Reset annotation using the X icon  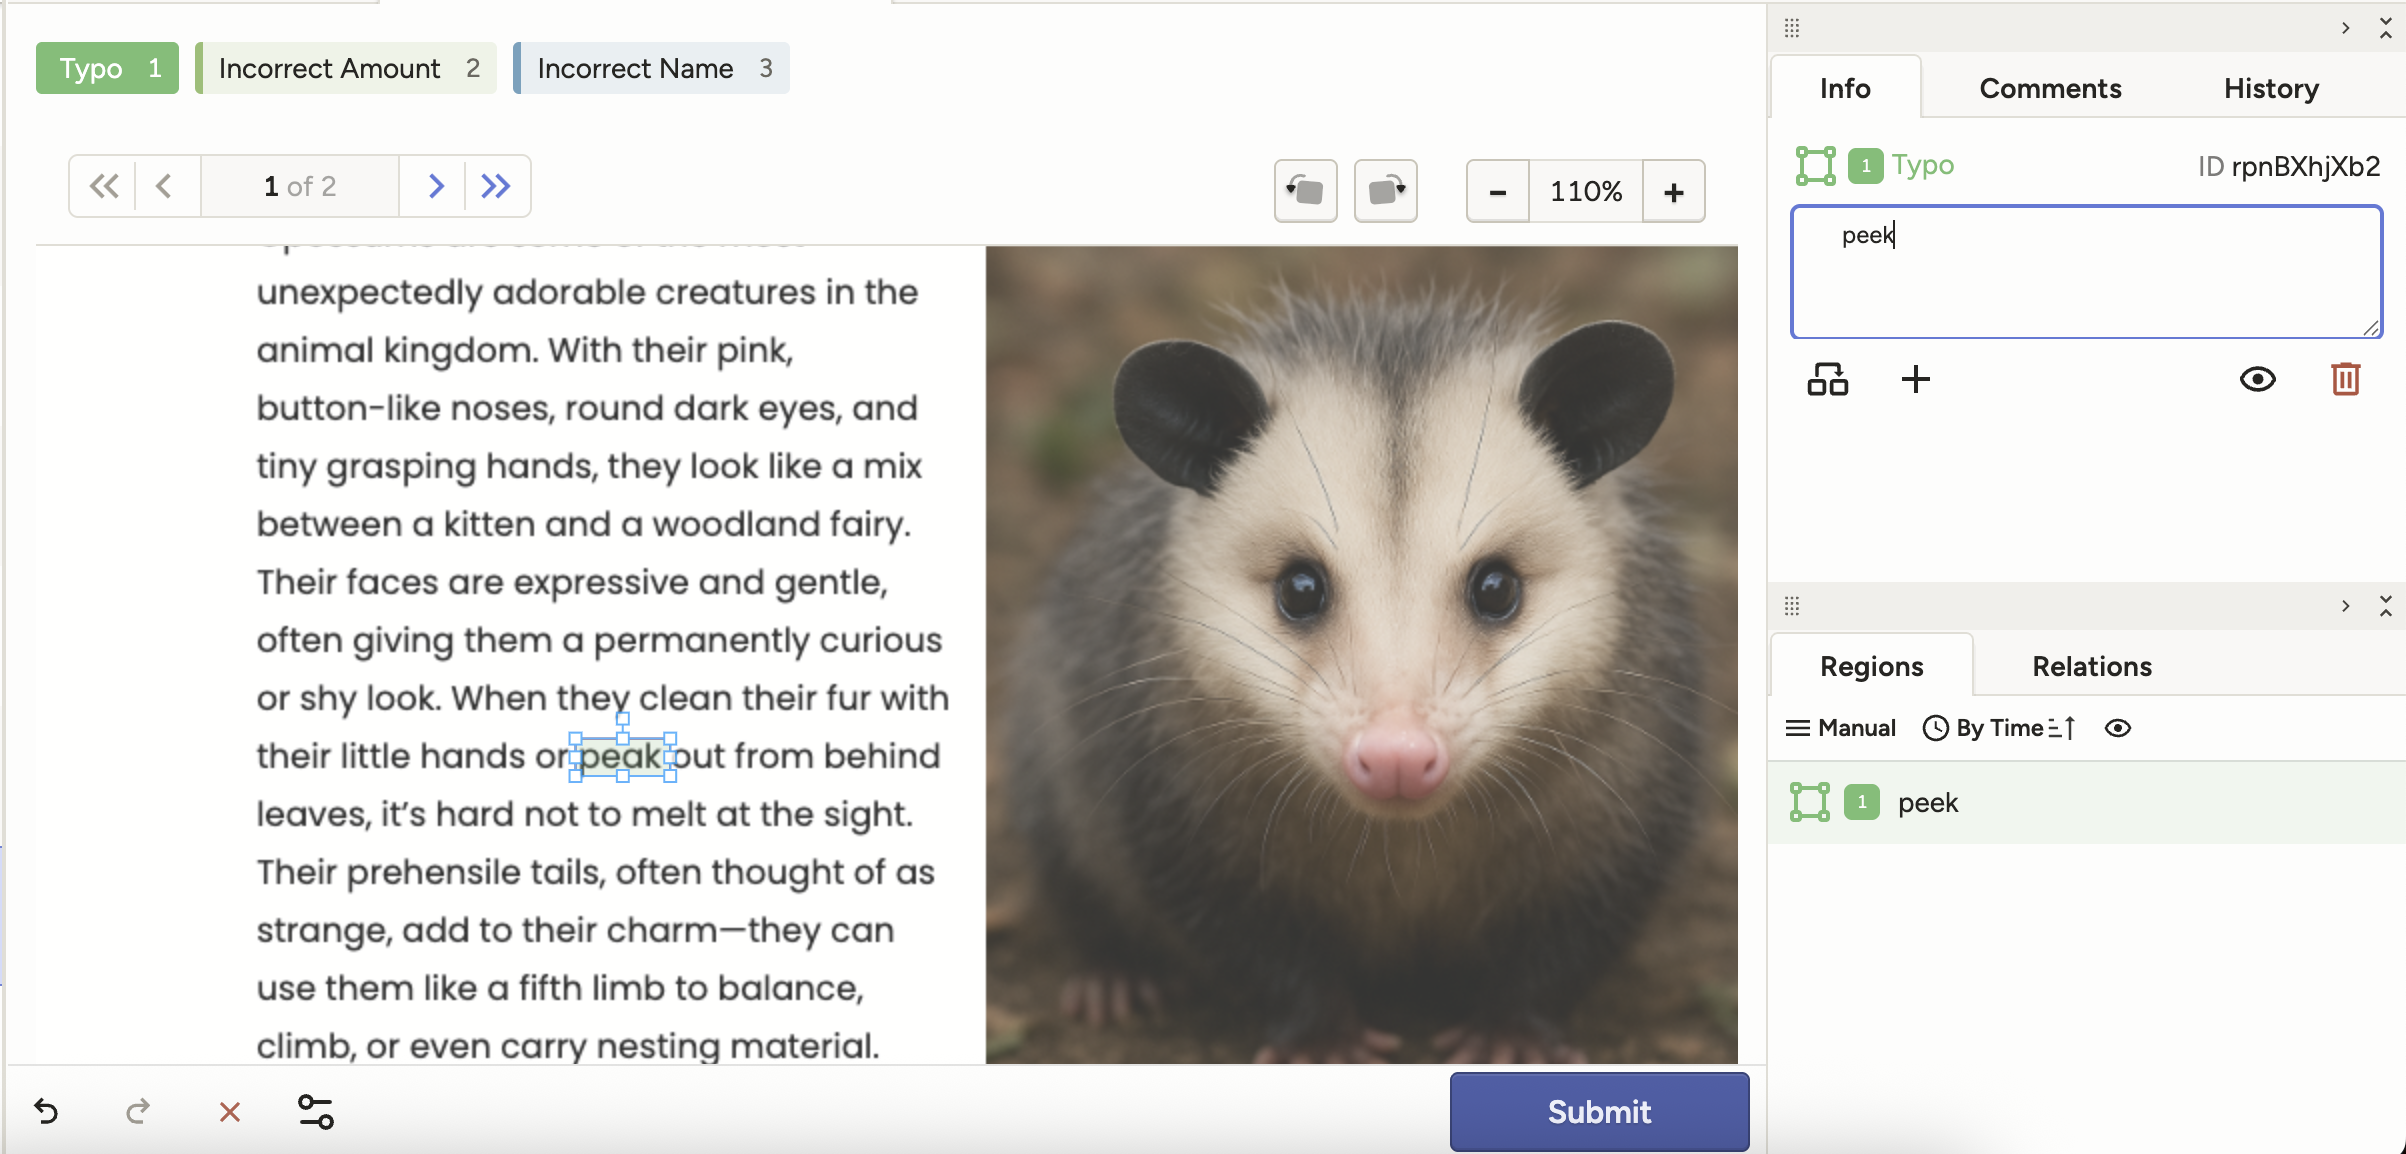(x=229, y=1112)
